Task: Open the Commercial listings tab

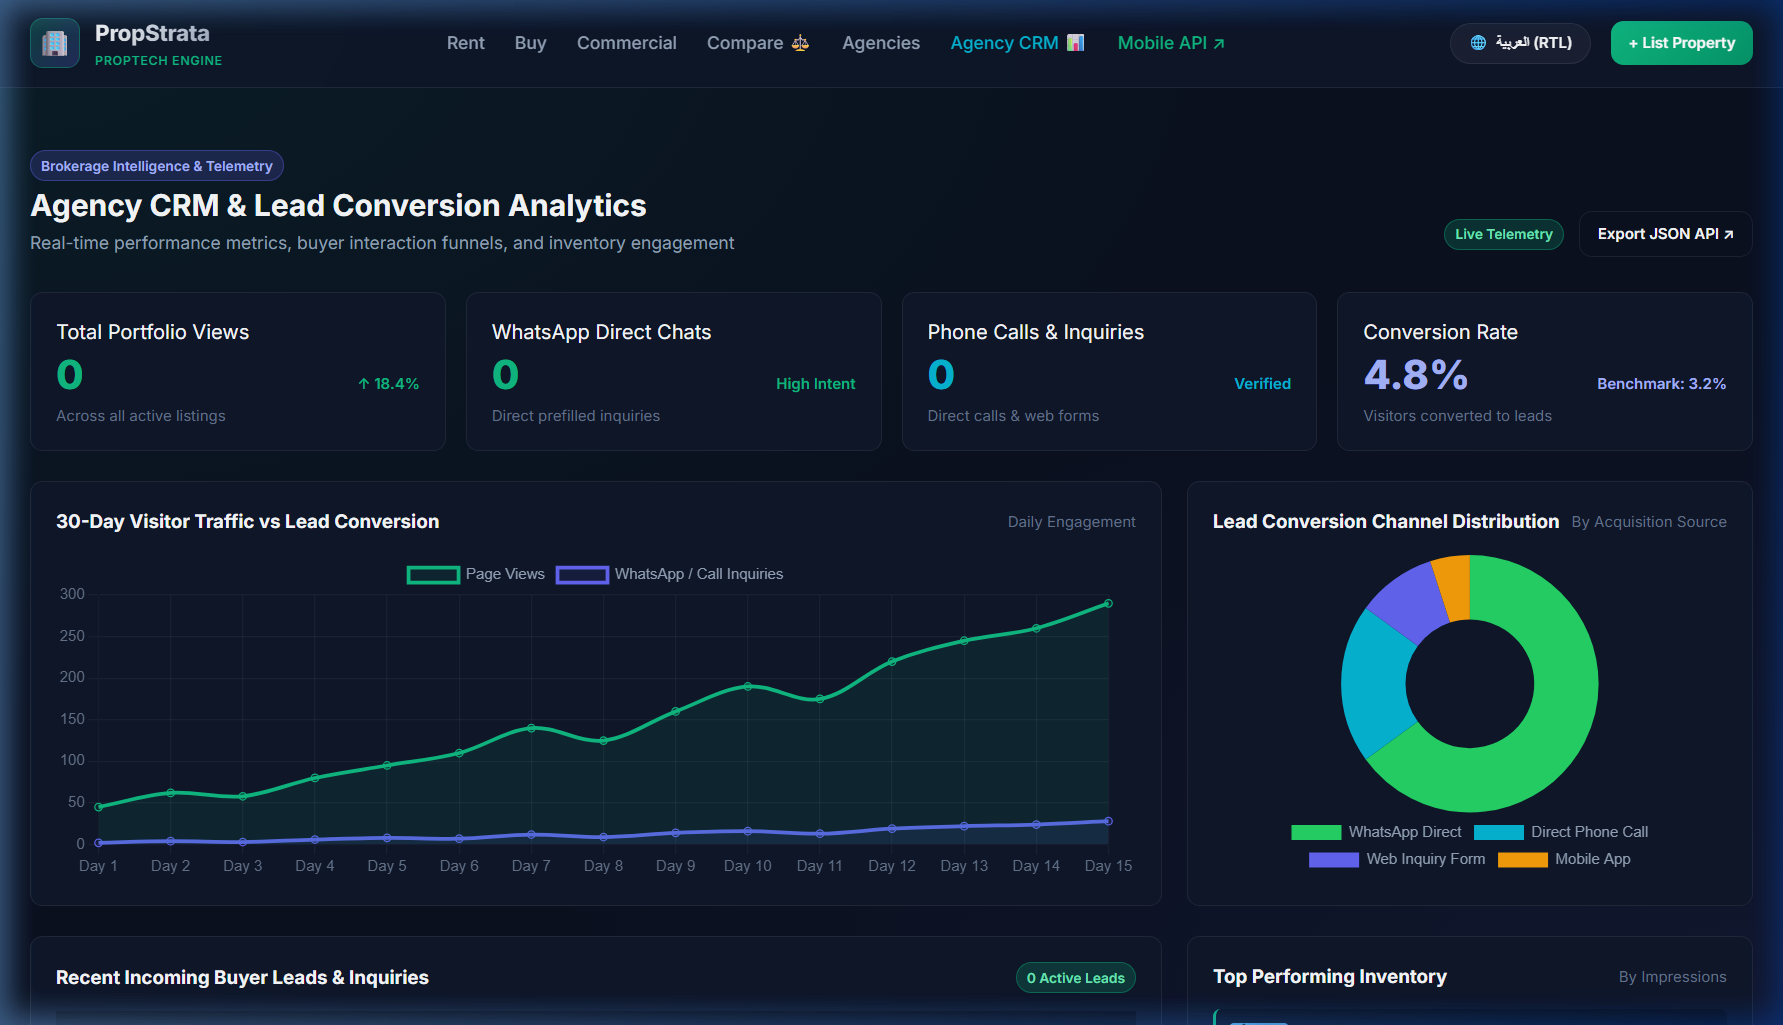Action: [x=627, y=43]
